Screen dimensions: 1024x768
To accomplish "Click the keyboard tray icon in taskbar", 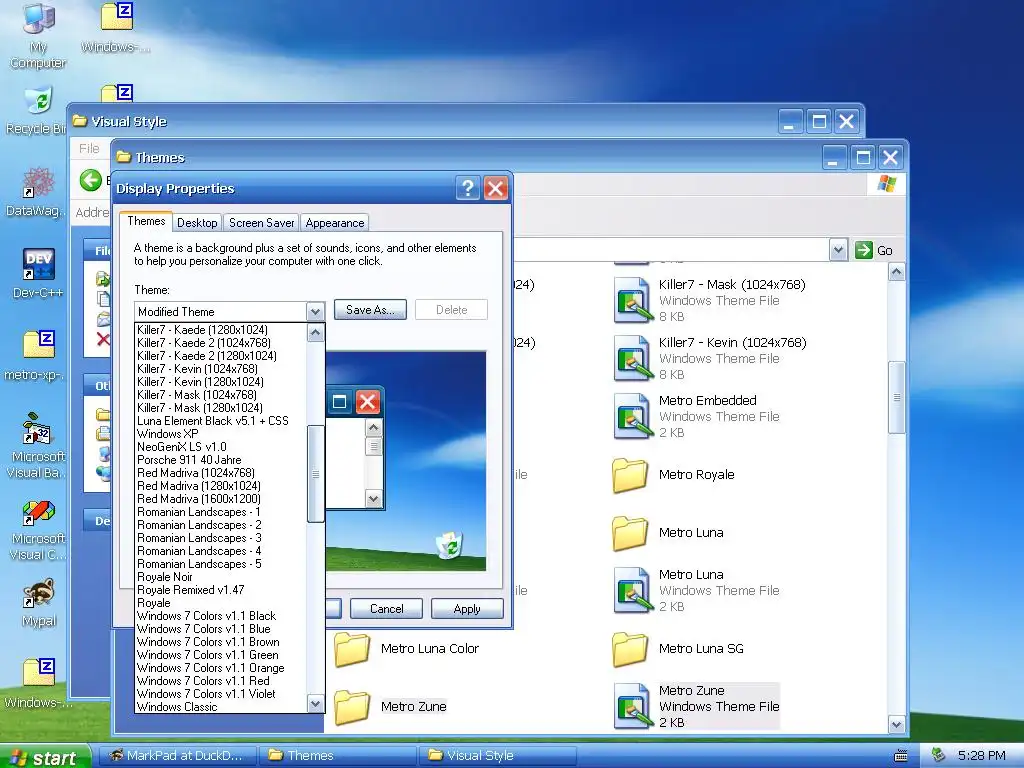I will (901, 756).
